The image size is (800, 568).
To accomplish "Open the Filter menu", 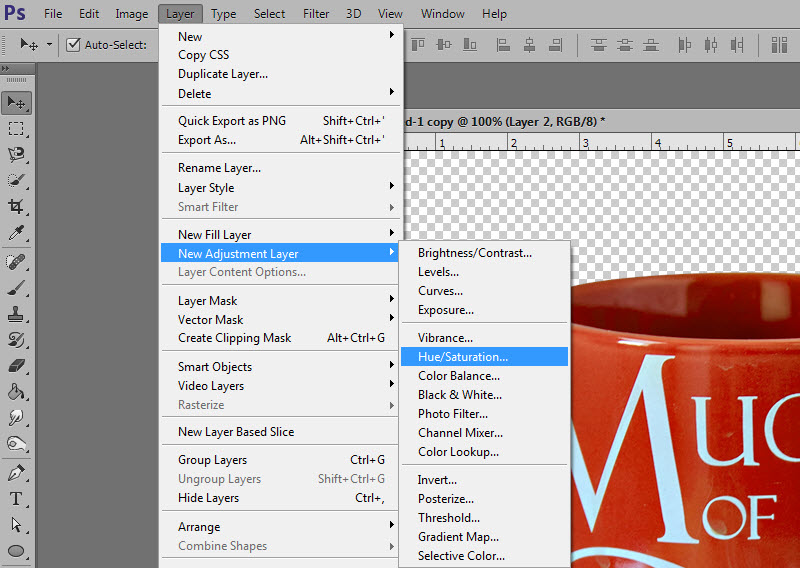I will pos(316,14).
